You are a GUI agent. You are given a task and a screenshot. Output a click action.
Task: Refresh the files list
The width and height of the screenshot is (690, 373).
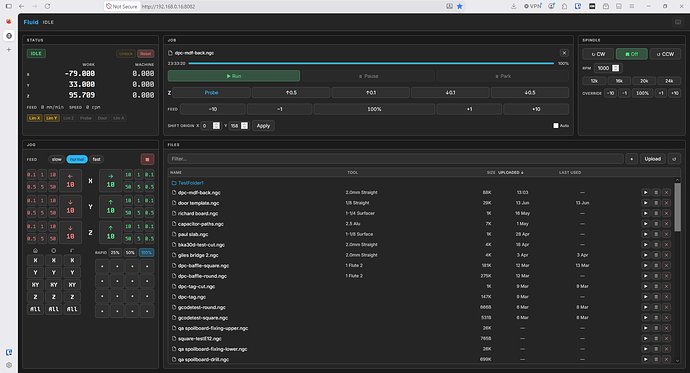point(674,159)
